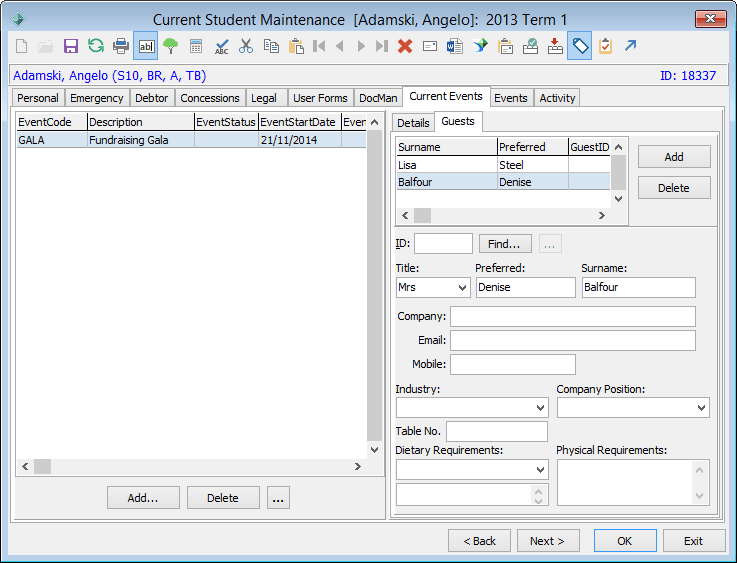This screenshot has height=563, width=737.
Task: Open the Activity tab
Action: (557, 98)
